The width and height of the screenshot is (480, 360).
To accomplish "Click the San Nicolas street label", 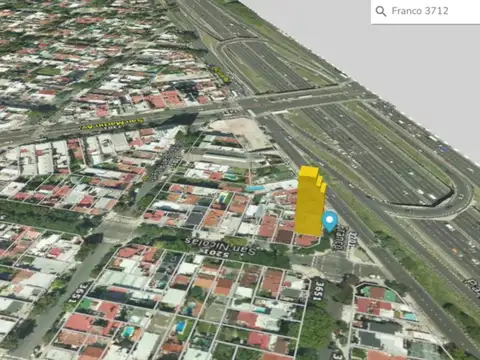I will [x=221, y=245].
